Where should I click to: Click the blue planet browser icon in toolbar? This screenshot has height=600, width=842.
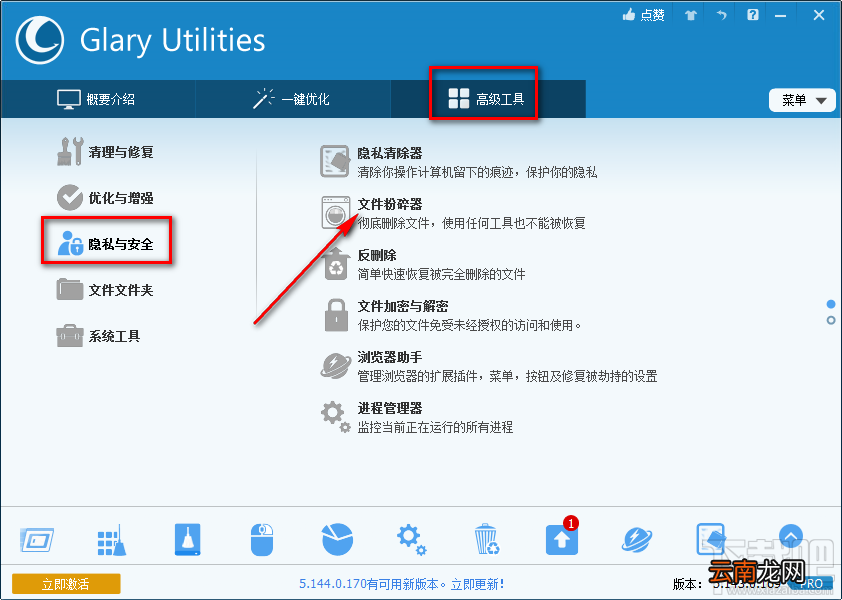(637, 540)
